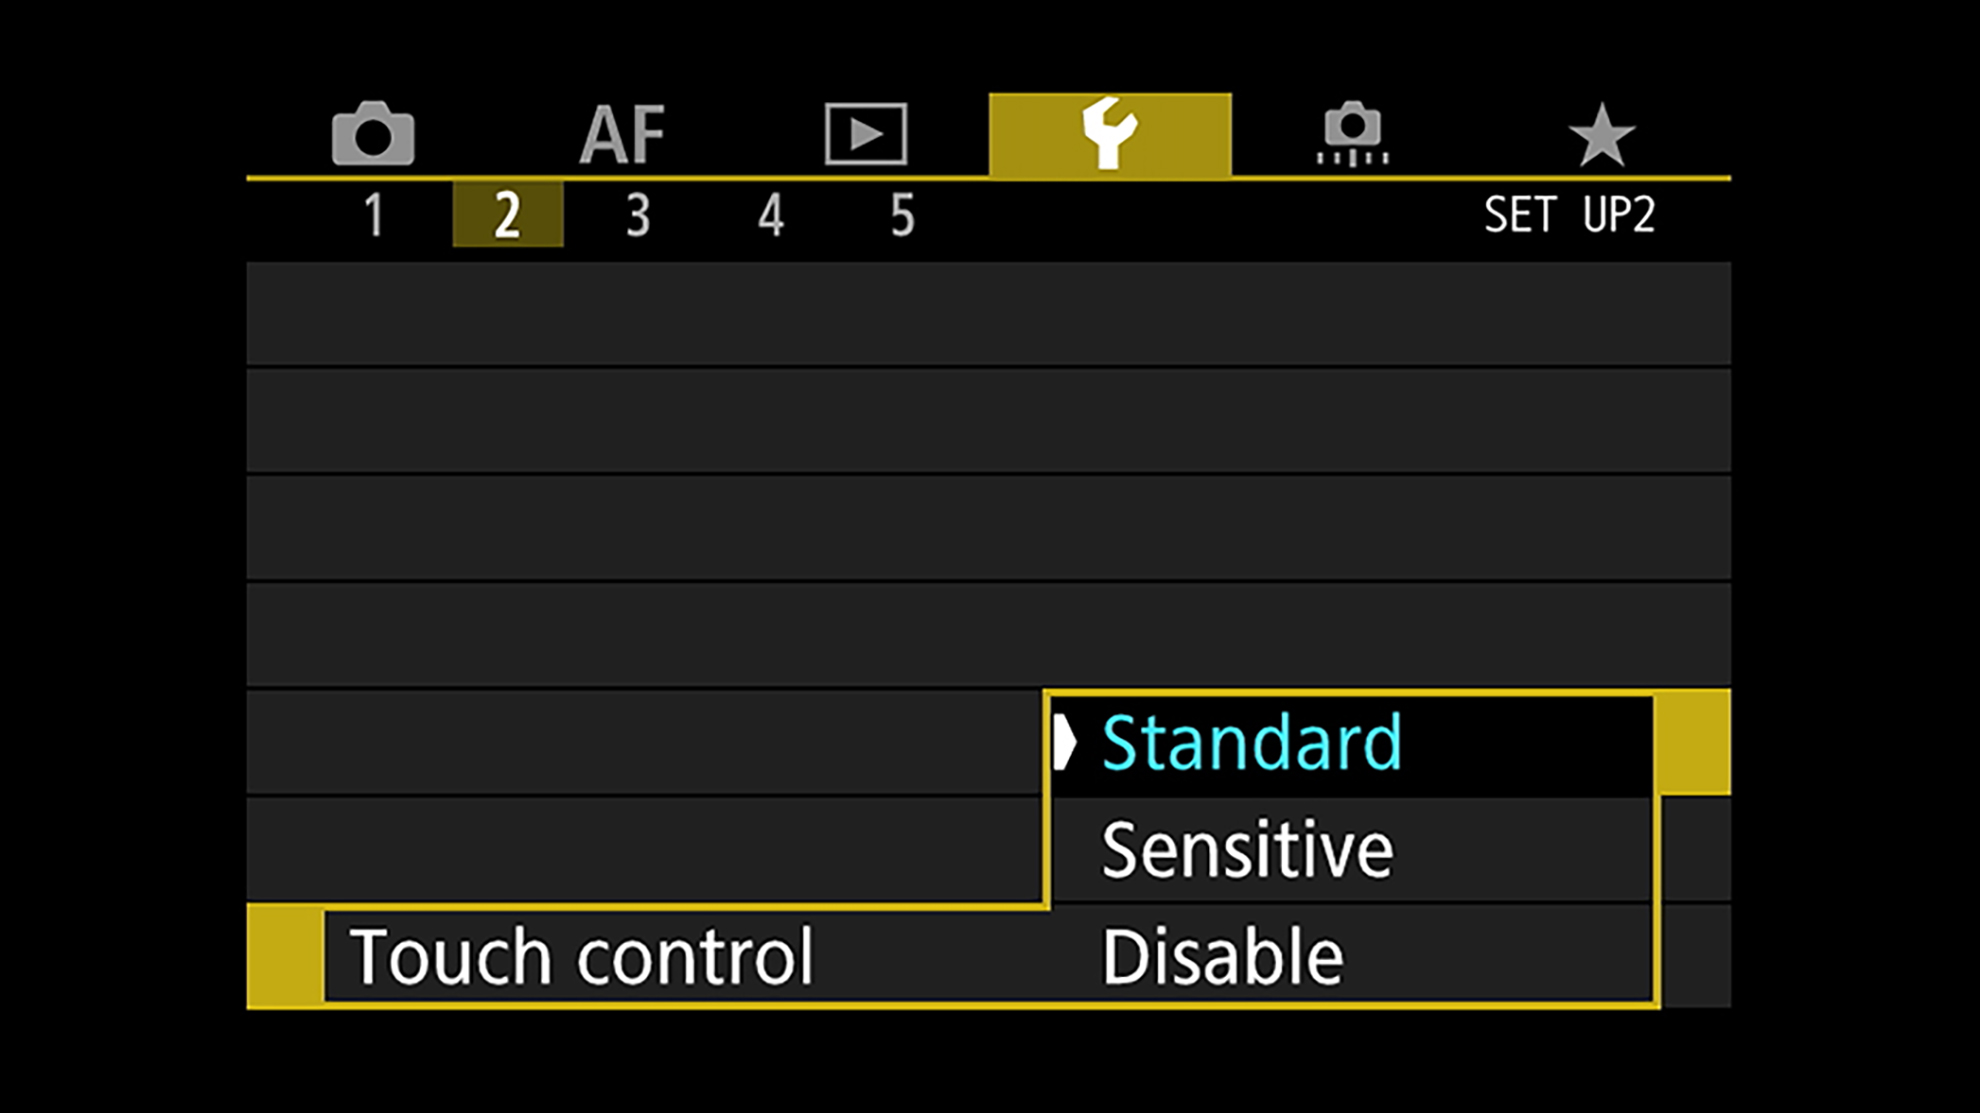The height and width of the screenshot is (1113, 1980).
Task: Jump to setup page 4
Action: pos(770,215)
